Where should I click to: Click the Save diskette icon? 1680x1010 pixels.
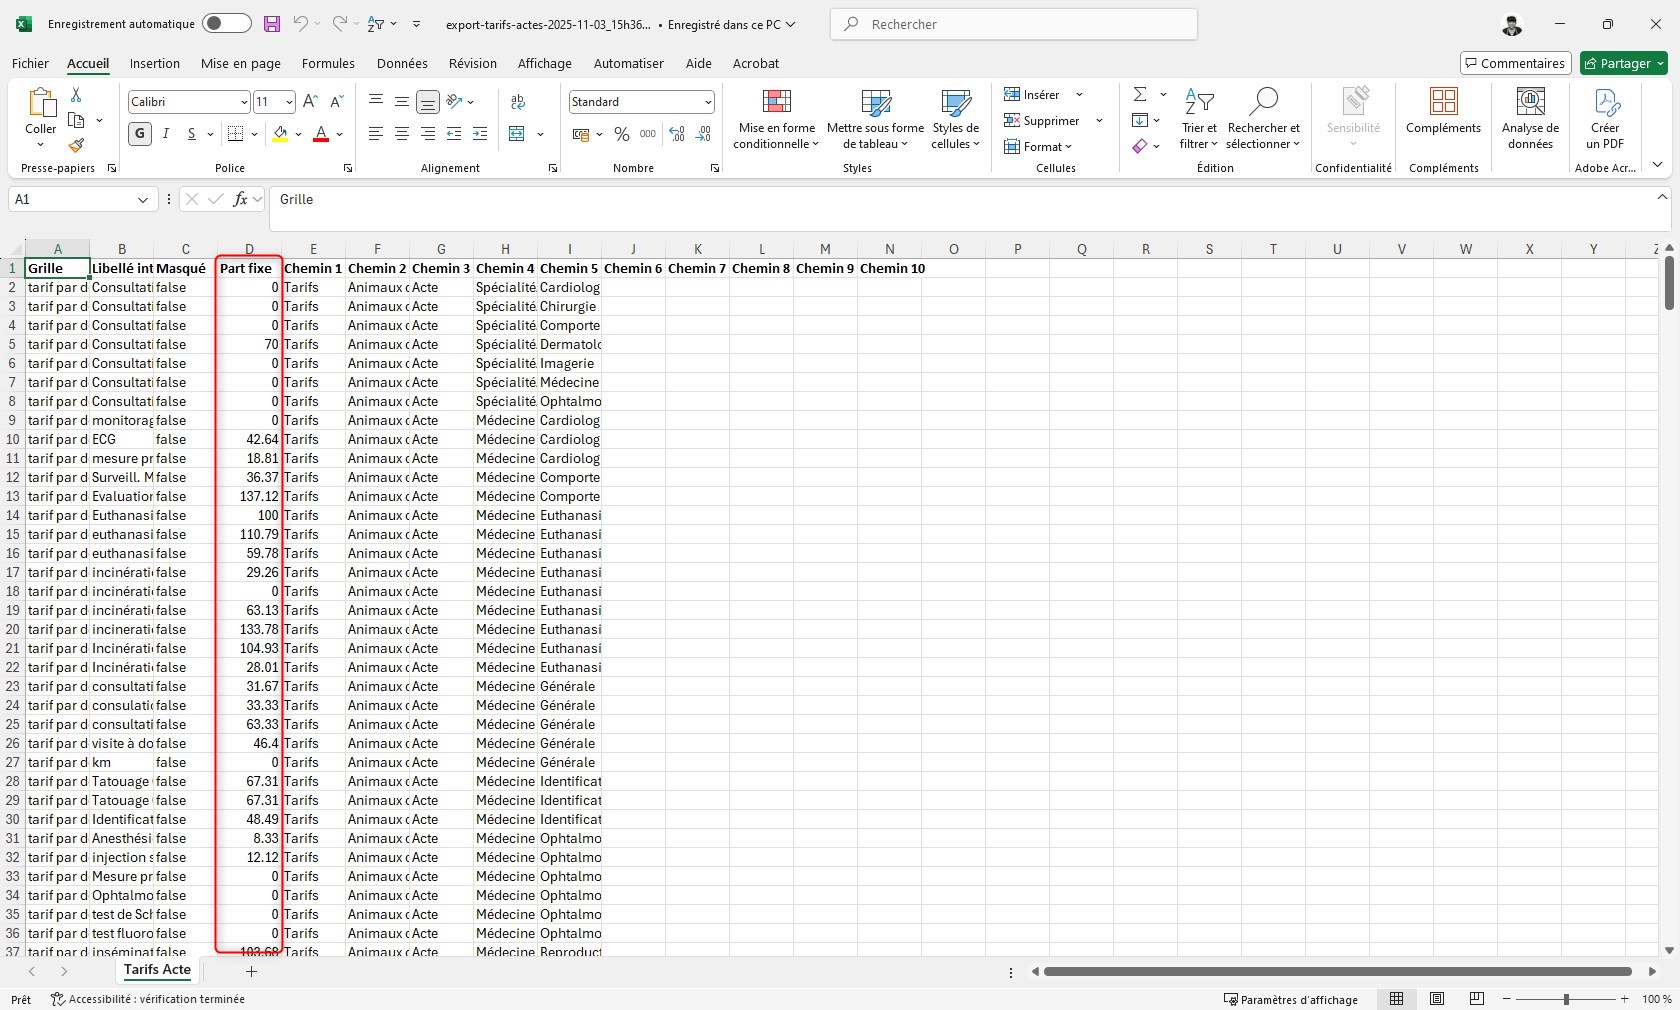[271, 24]
